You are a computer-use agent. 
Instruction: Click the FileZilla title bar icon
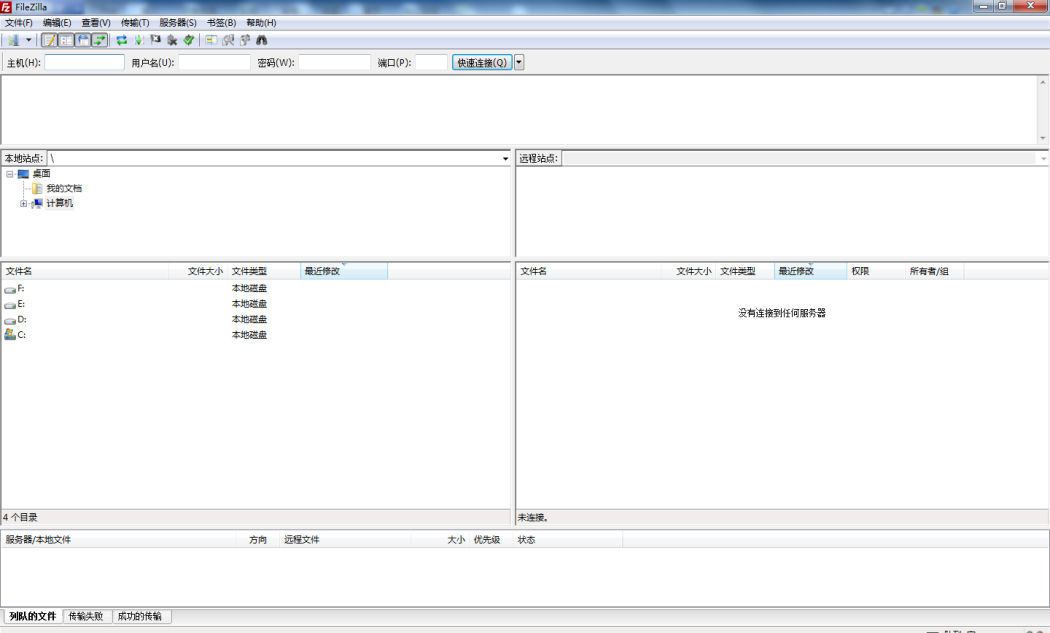6,7
